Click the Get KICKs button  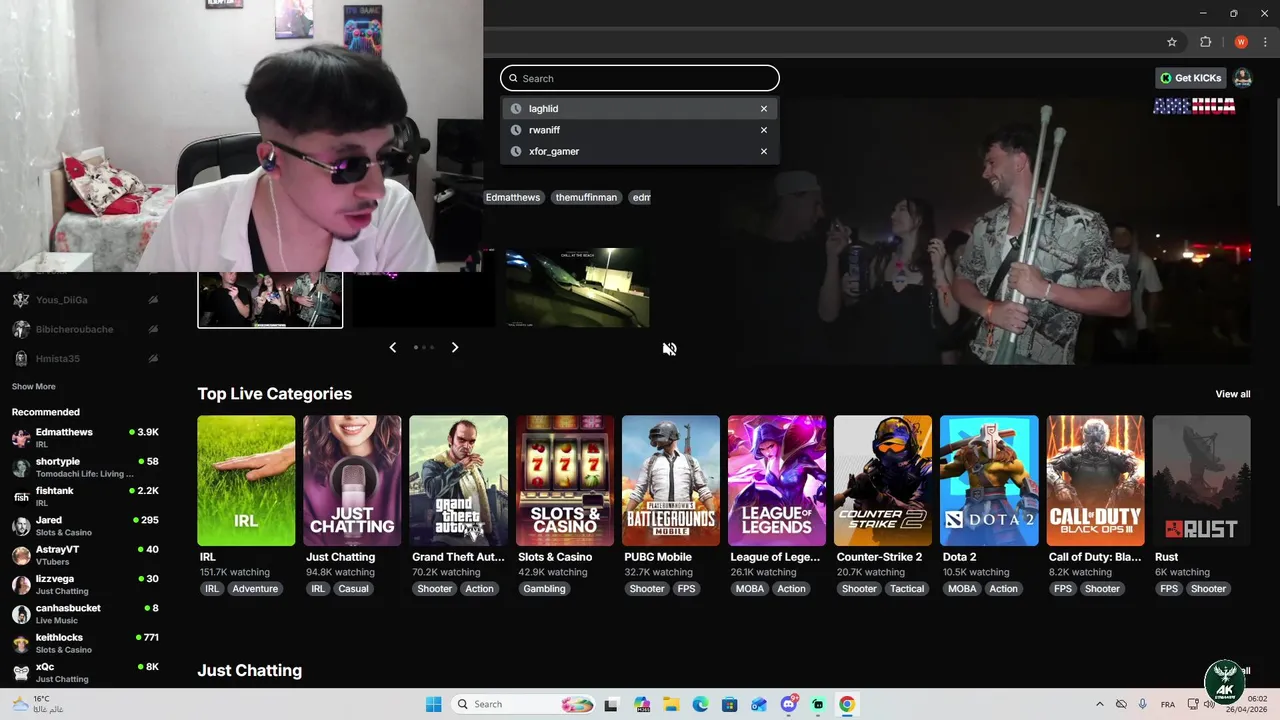coord(1190,78)
